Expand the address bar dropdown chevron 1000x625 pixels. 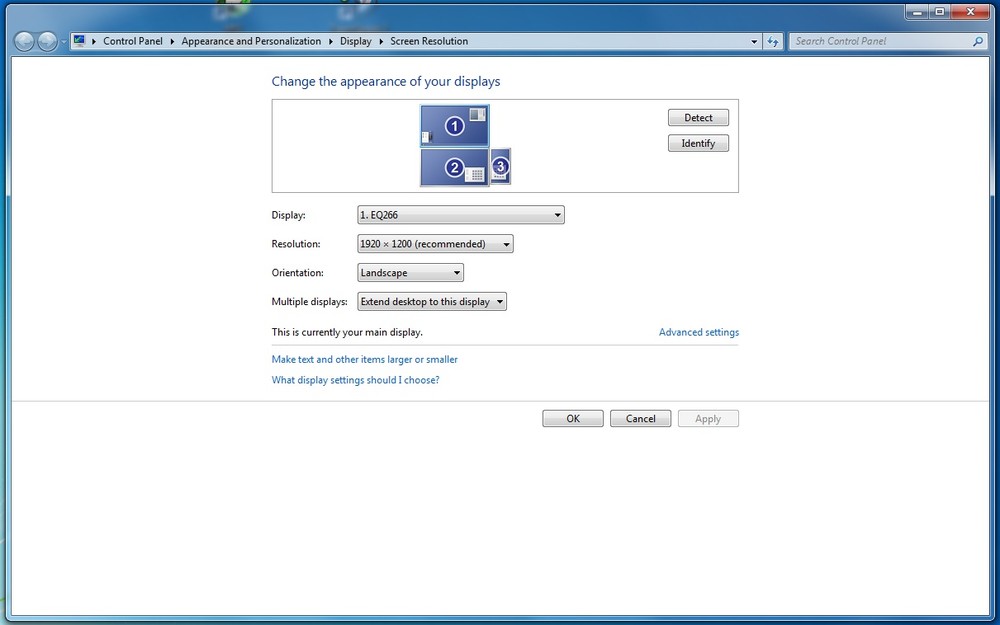click(x=754, y=41)
